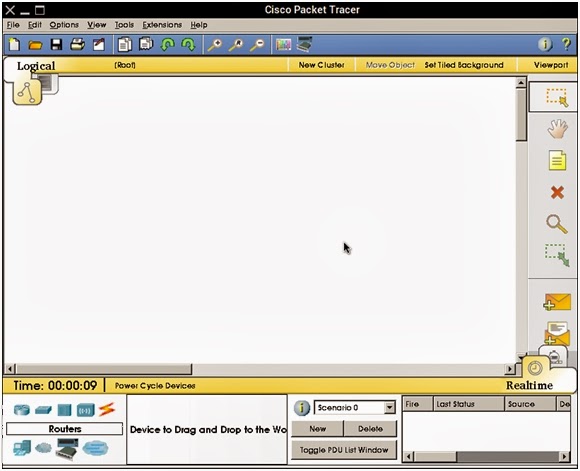Open the Help menu

tap(199, 25)
